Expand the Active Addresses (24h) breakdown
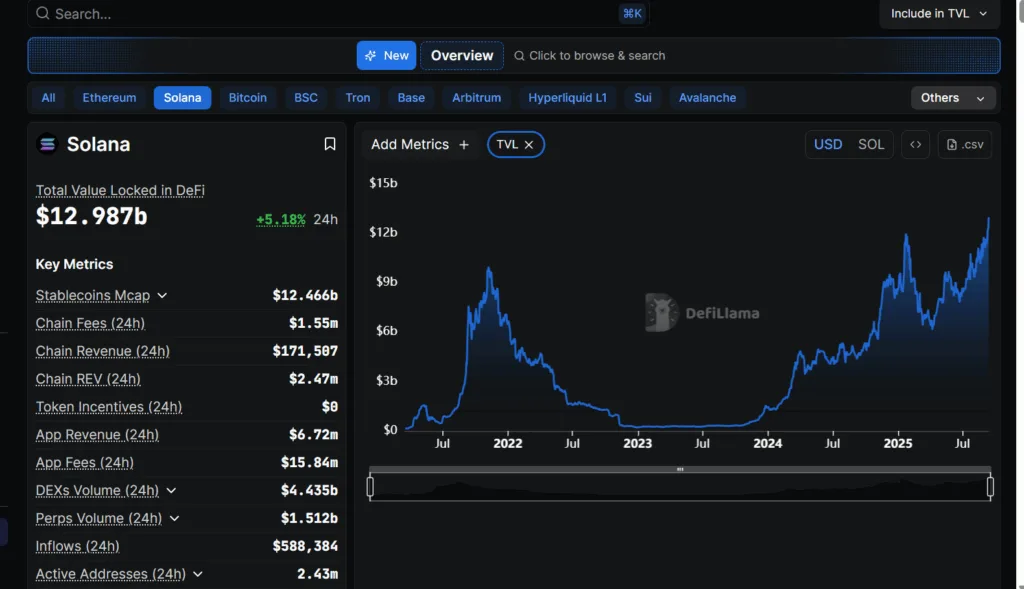This screenshot has height=589, width=1024. click(x=198, y=574)
